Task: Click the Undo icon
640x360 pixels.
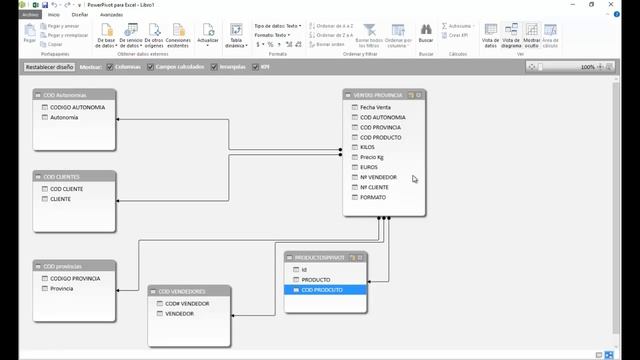Action: (54, 5)
